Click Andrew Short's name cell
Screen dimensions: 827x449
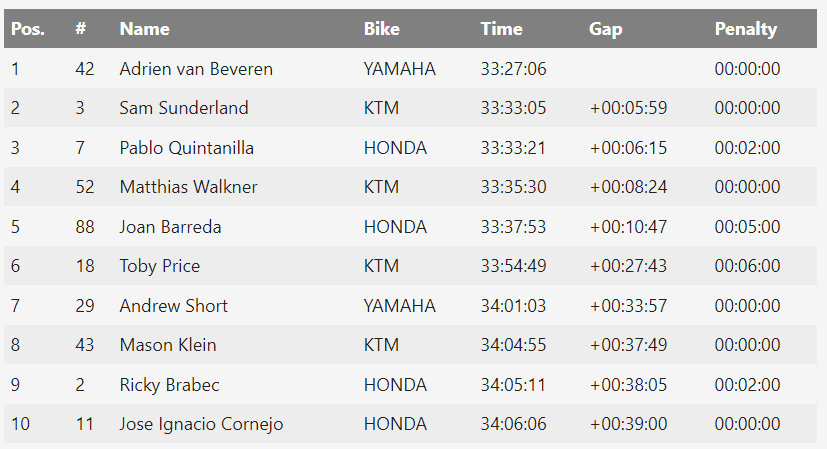point(174,306)
